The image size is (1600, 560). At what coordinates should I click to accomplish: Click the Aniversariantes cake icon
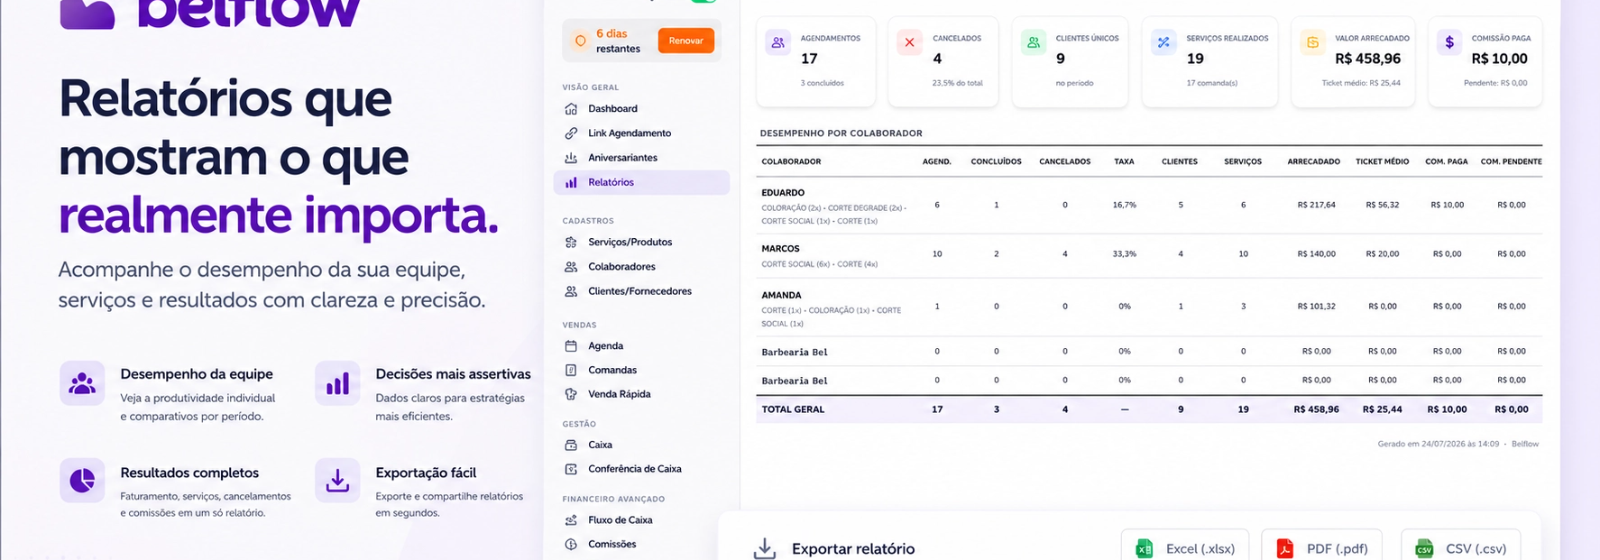(x=571, y=158)
